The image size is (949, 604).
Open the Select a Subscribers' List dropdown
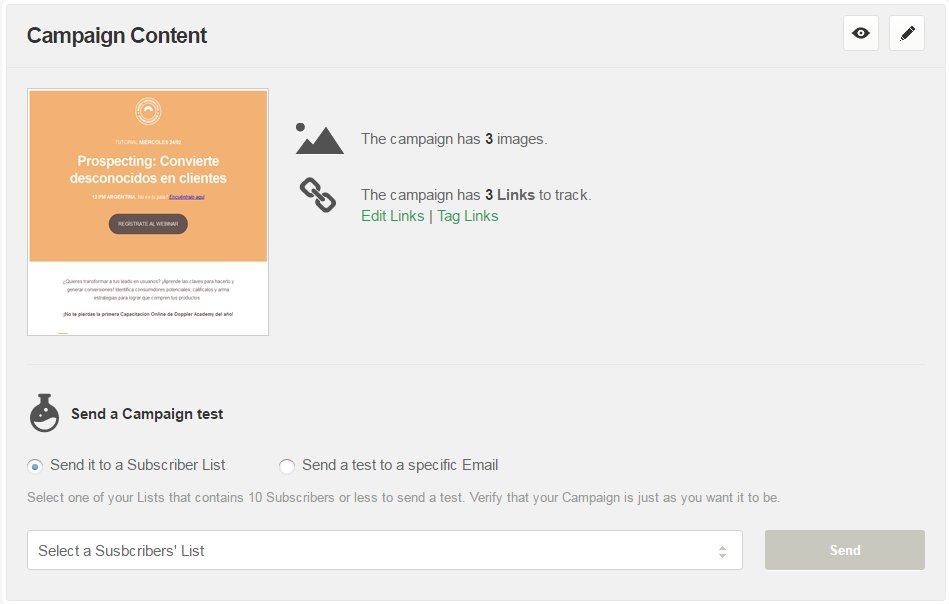tap(385, 550)
